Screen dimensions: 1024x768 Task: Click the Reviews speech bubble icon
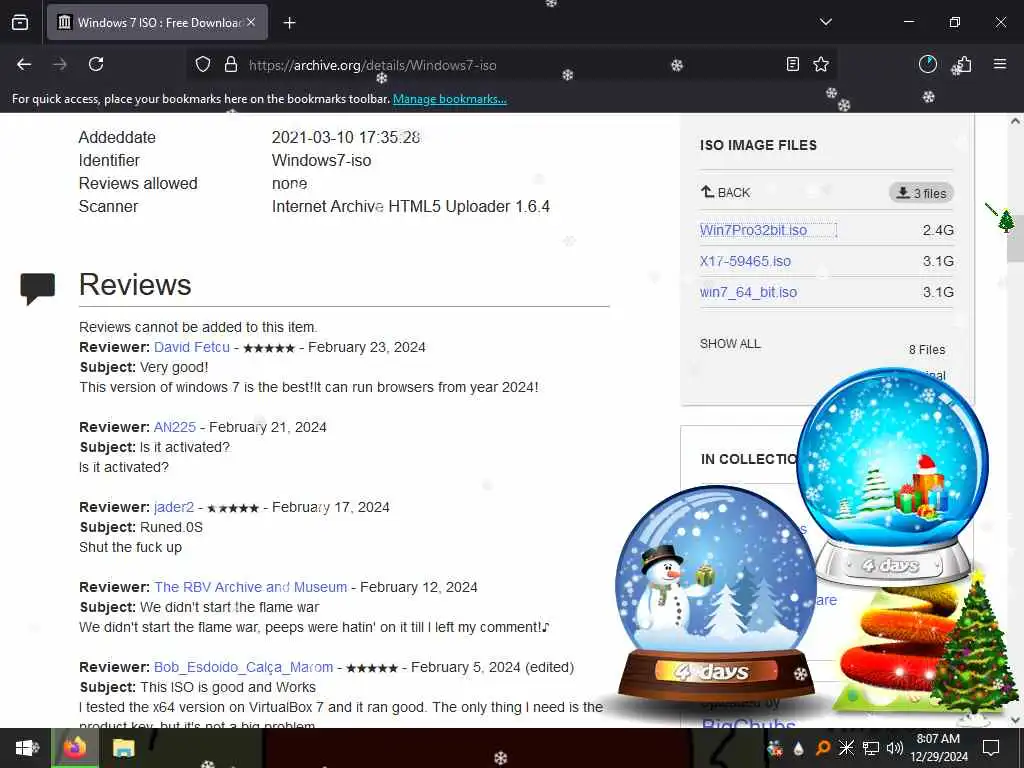(x=37, y=288)
